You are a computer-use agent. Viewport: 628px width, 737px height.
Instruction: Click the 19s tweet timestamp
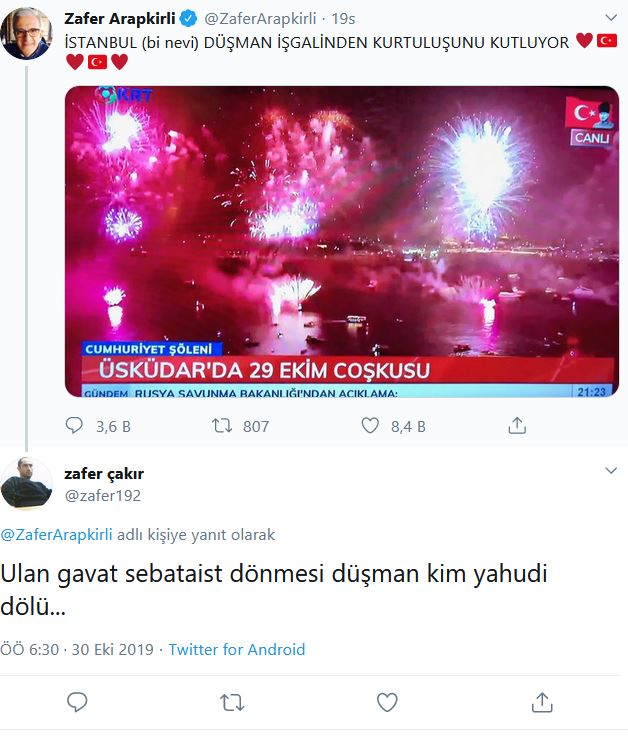click(x=343, y=19)
